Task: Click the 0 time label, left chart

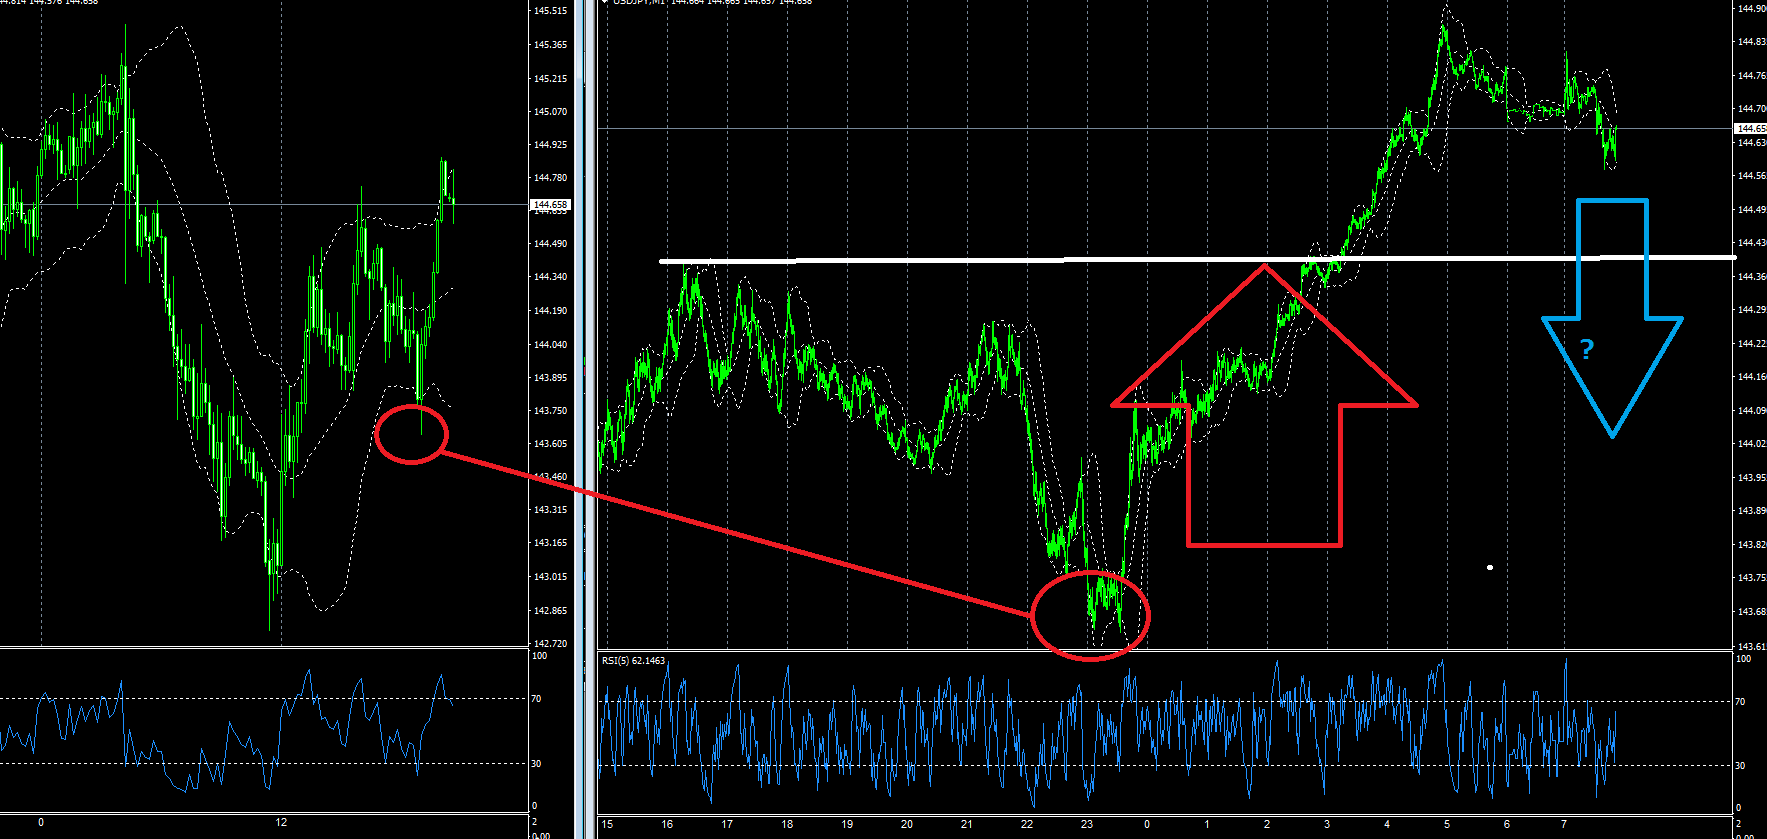Action: coord(41,822)
